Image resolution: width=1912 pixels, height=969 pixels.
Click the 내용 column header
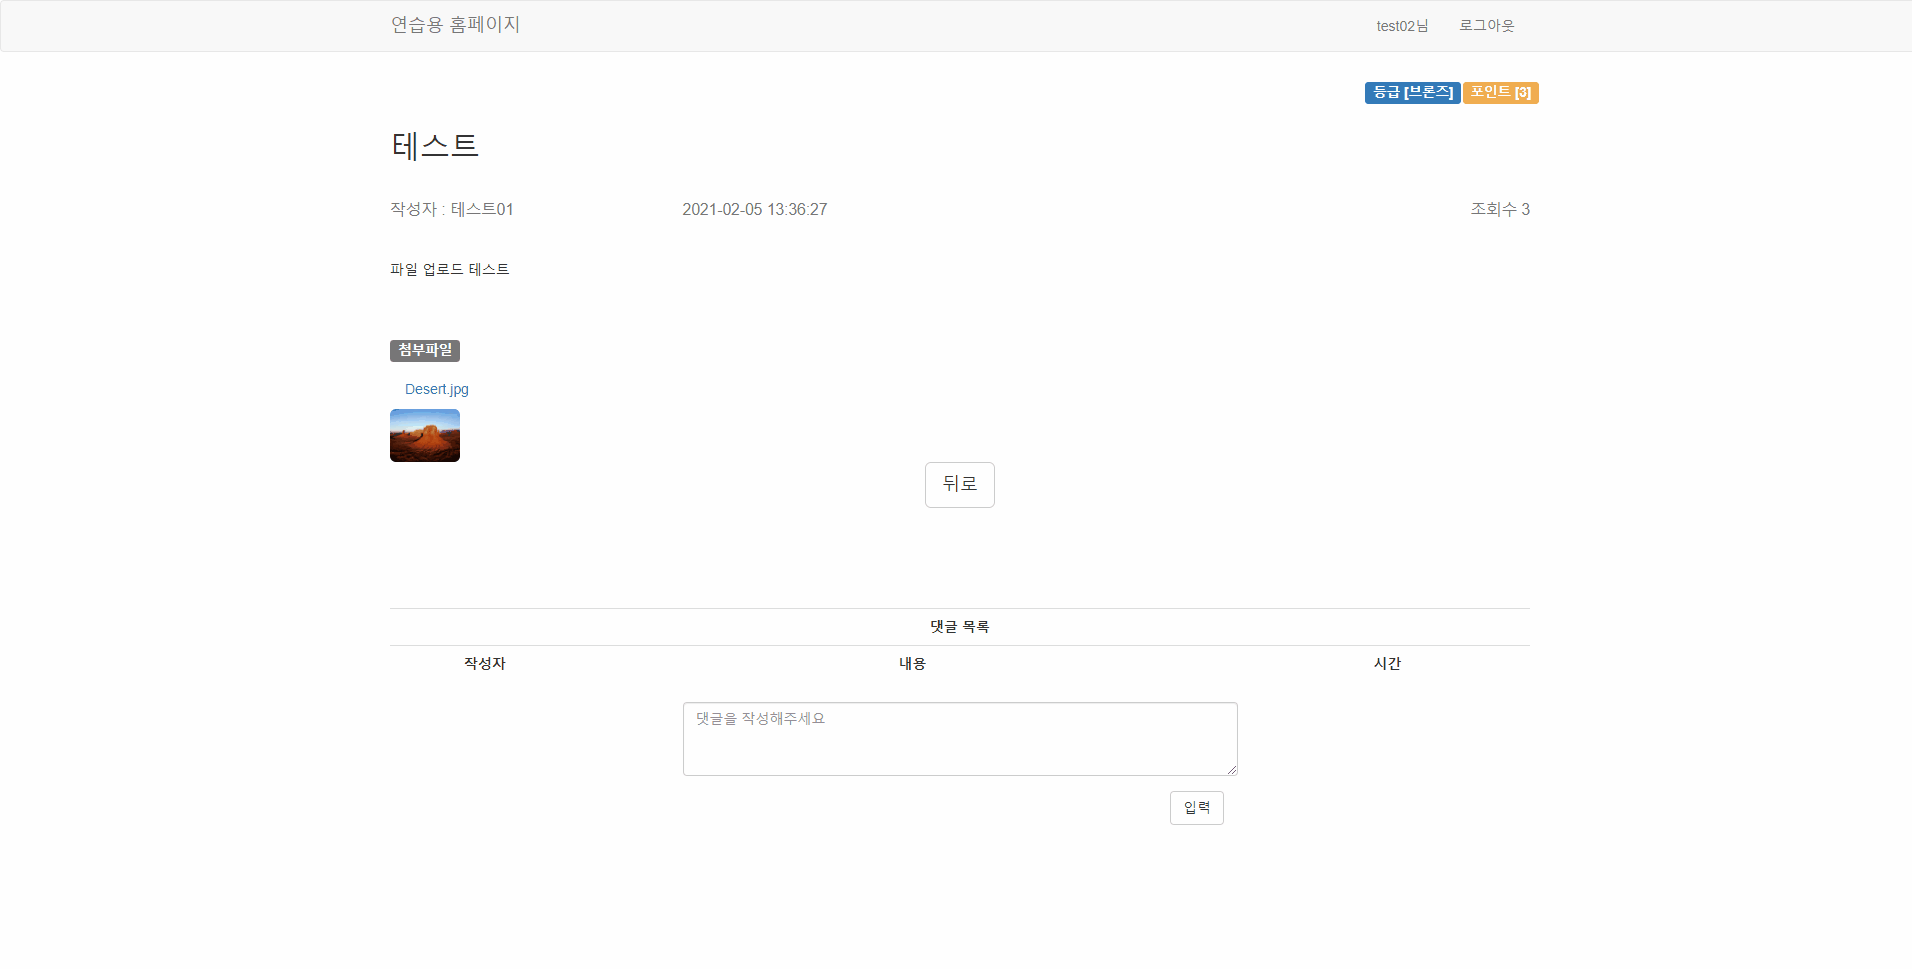(912, 664)
